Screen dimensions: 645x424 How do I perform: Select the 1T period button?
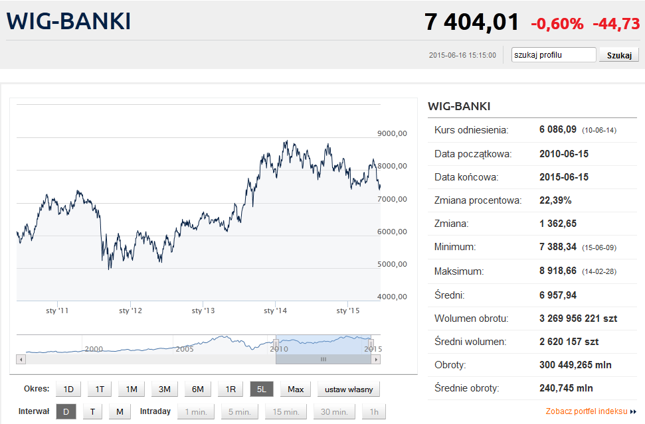tap(100, 389)
